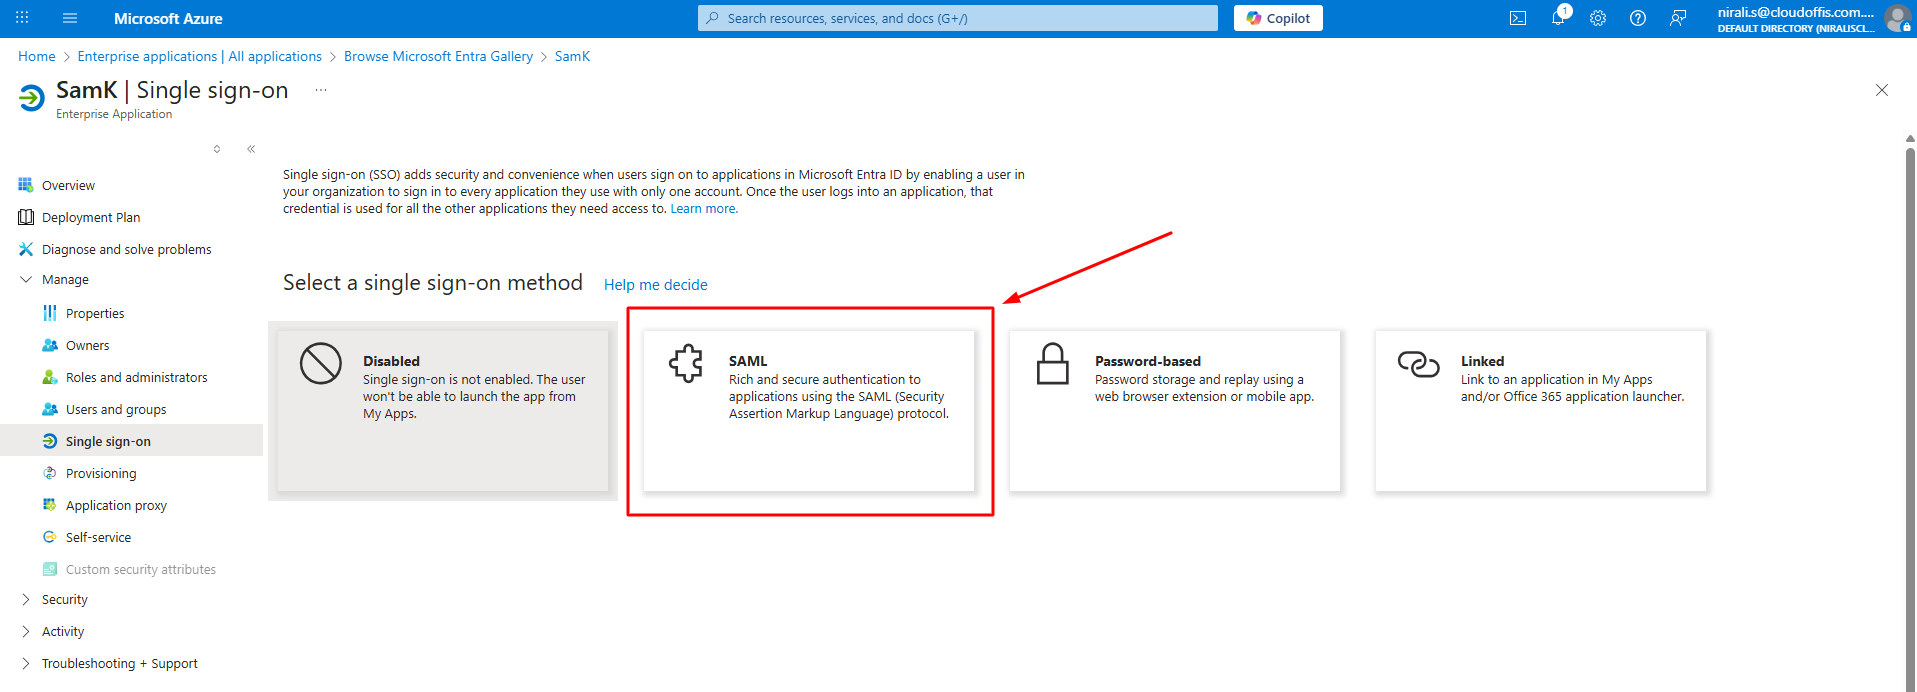Click the search resources, services, and docs box

click(x=958, y=18)
